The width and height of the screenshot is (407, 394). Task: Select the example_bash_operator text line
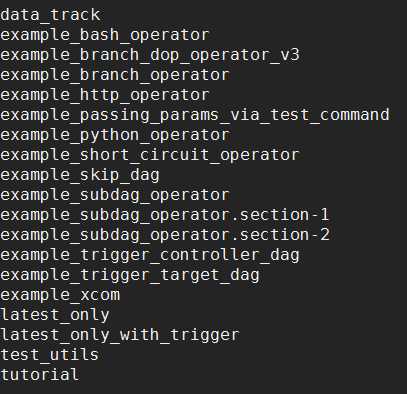click(x=105, y=35)
